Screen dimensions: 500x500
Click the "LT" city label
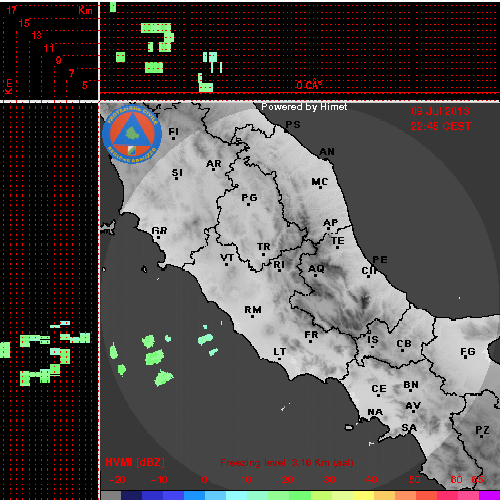(x=280, y=352)
